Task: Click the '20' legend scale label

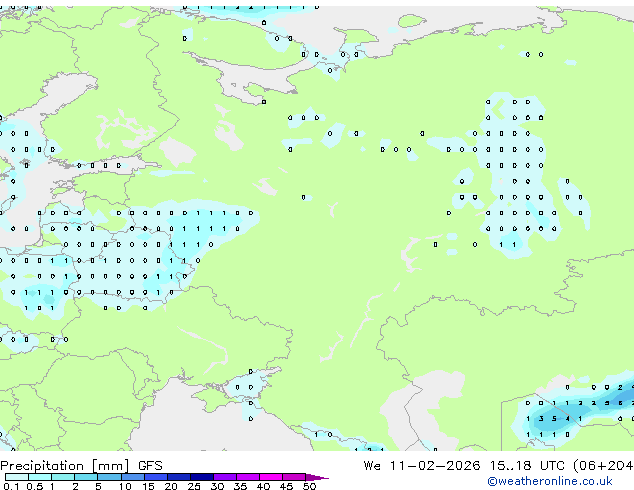Action: (171, 486)
